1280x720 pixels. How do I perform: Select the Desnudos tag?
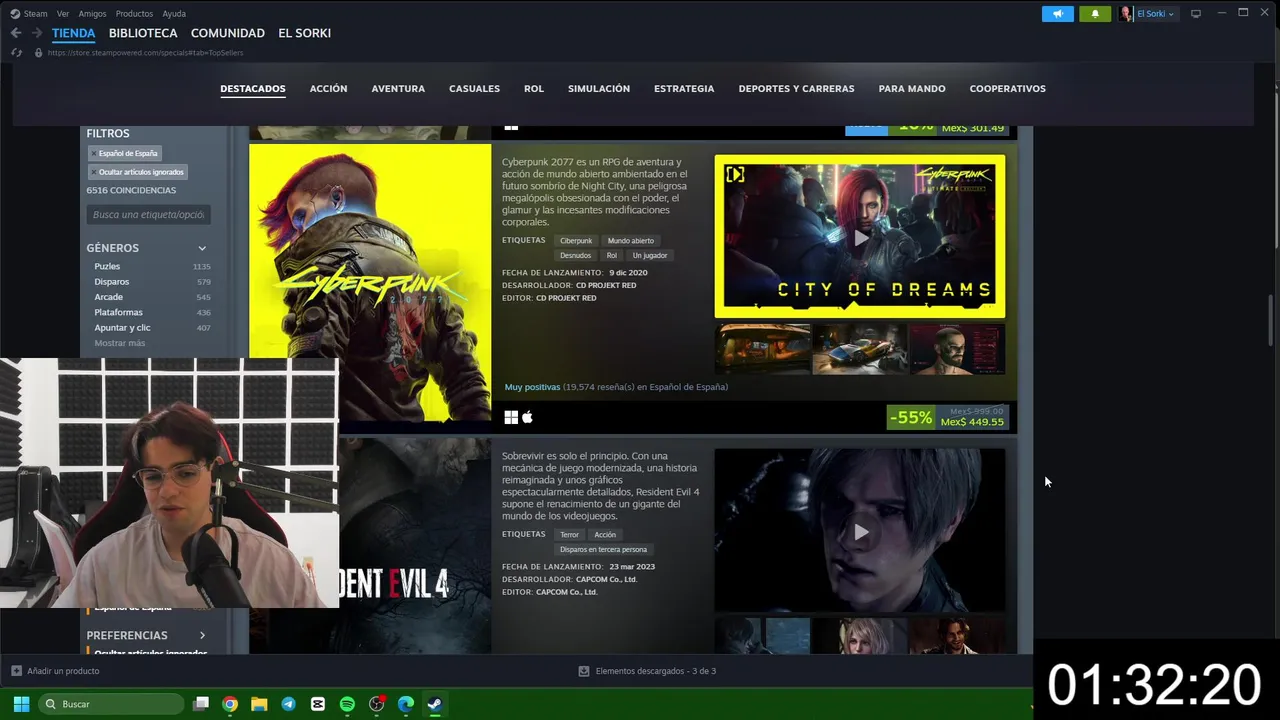tap(575, 255)
